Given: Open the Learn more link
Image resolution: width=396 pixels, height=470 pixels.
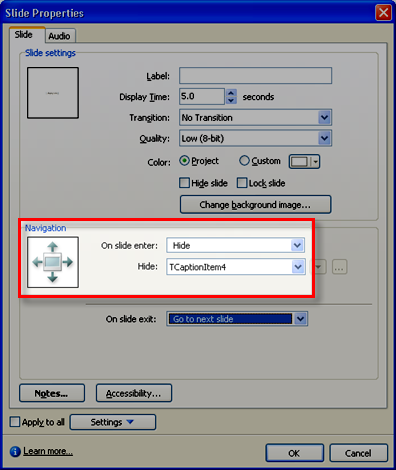Looking at the screenshot, I should coord(48,451).
